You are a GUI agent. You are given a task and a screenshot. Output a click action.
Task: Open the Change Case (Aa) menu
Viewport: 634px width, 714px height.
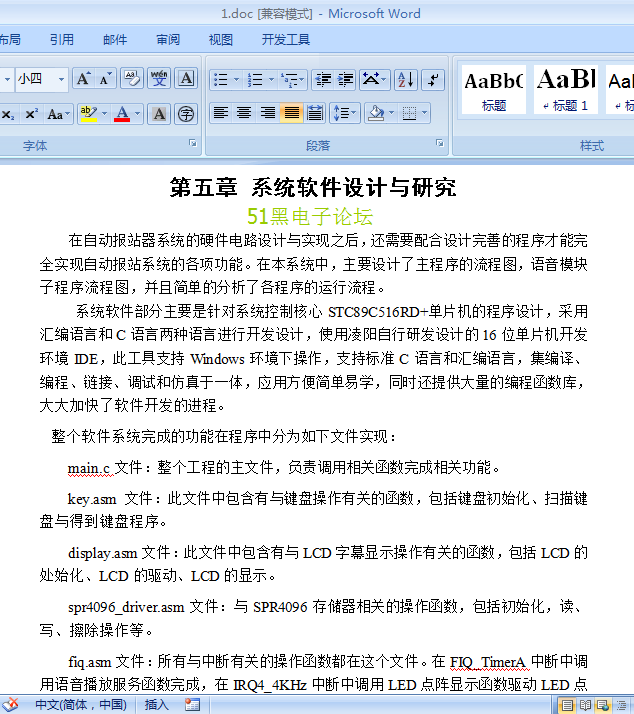pyautogui.click(x=58, y=114)
